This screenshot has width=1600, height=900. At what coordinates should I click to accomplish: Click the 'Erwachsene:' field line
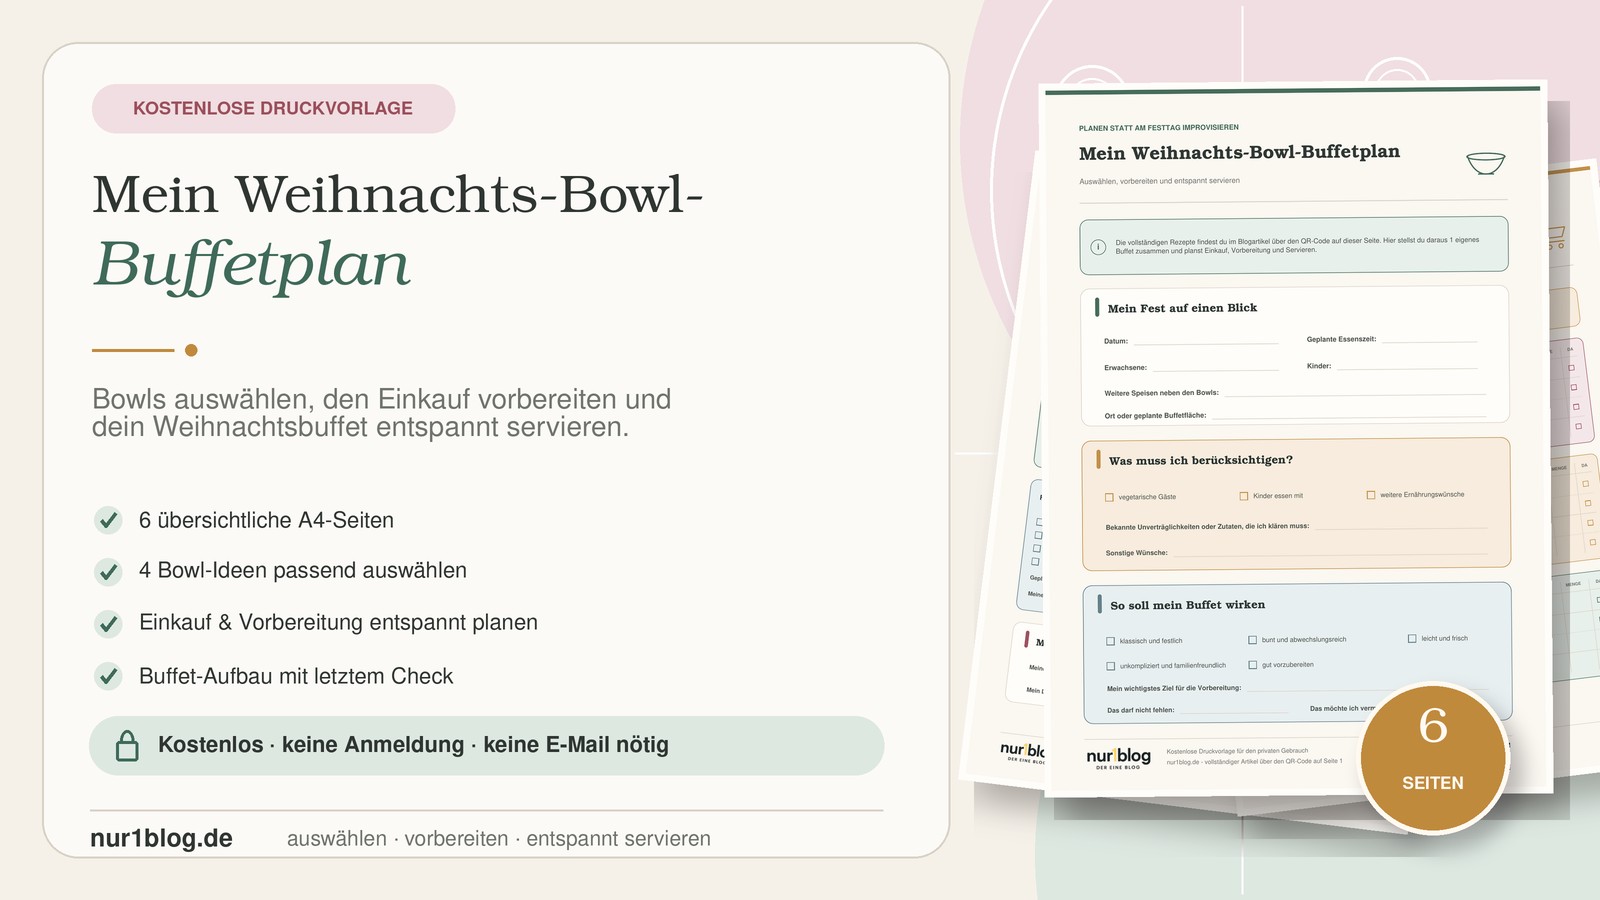tap(1216, 369)
